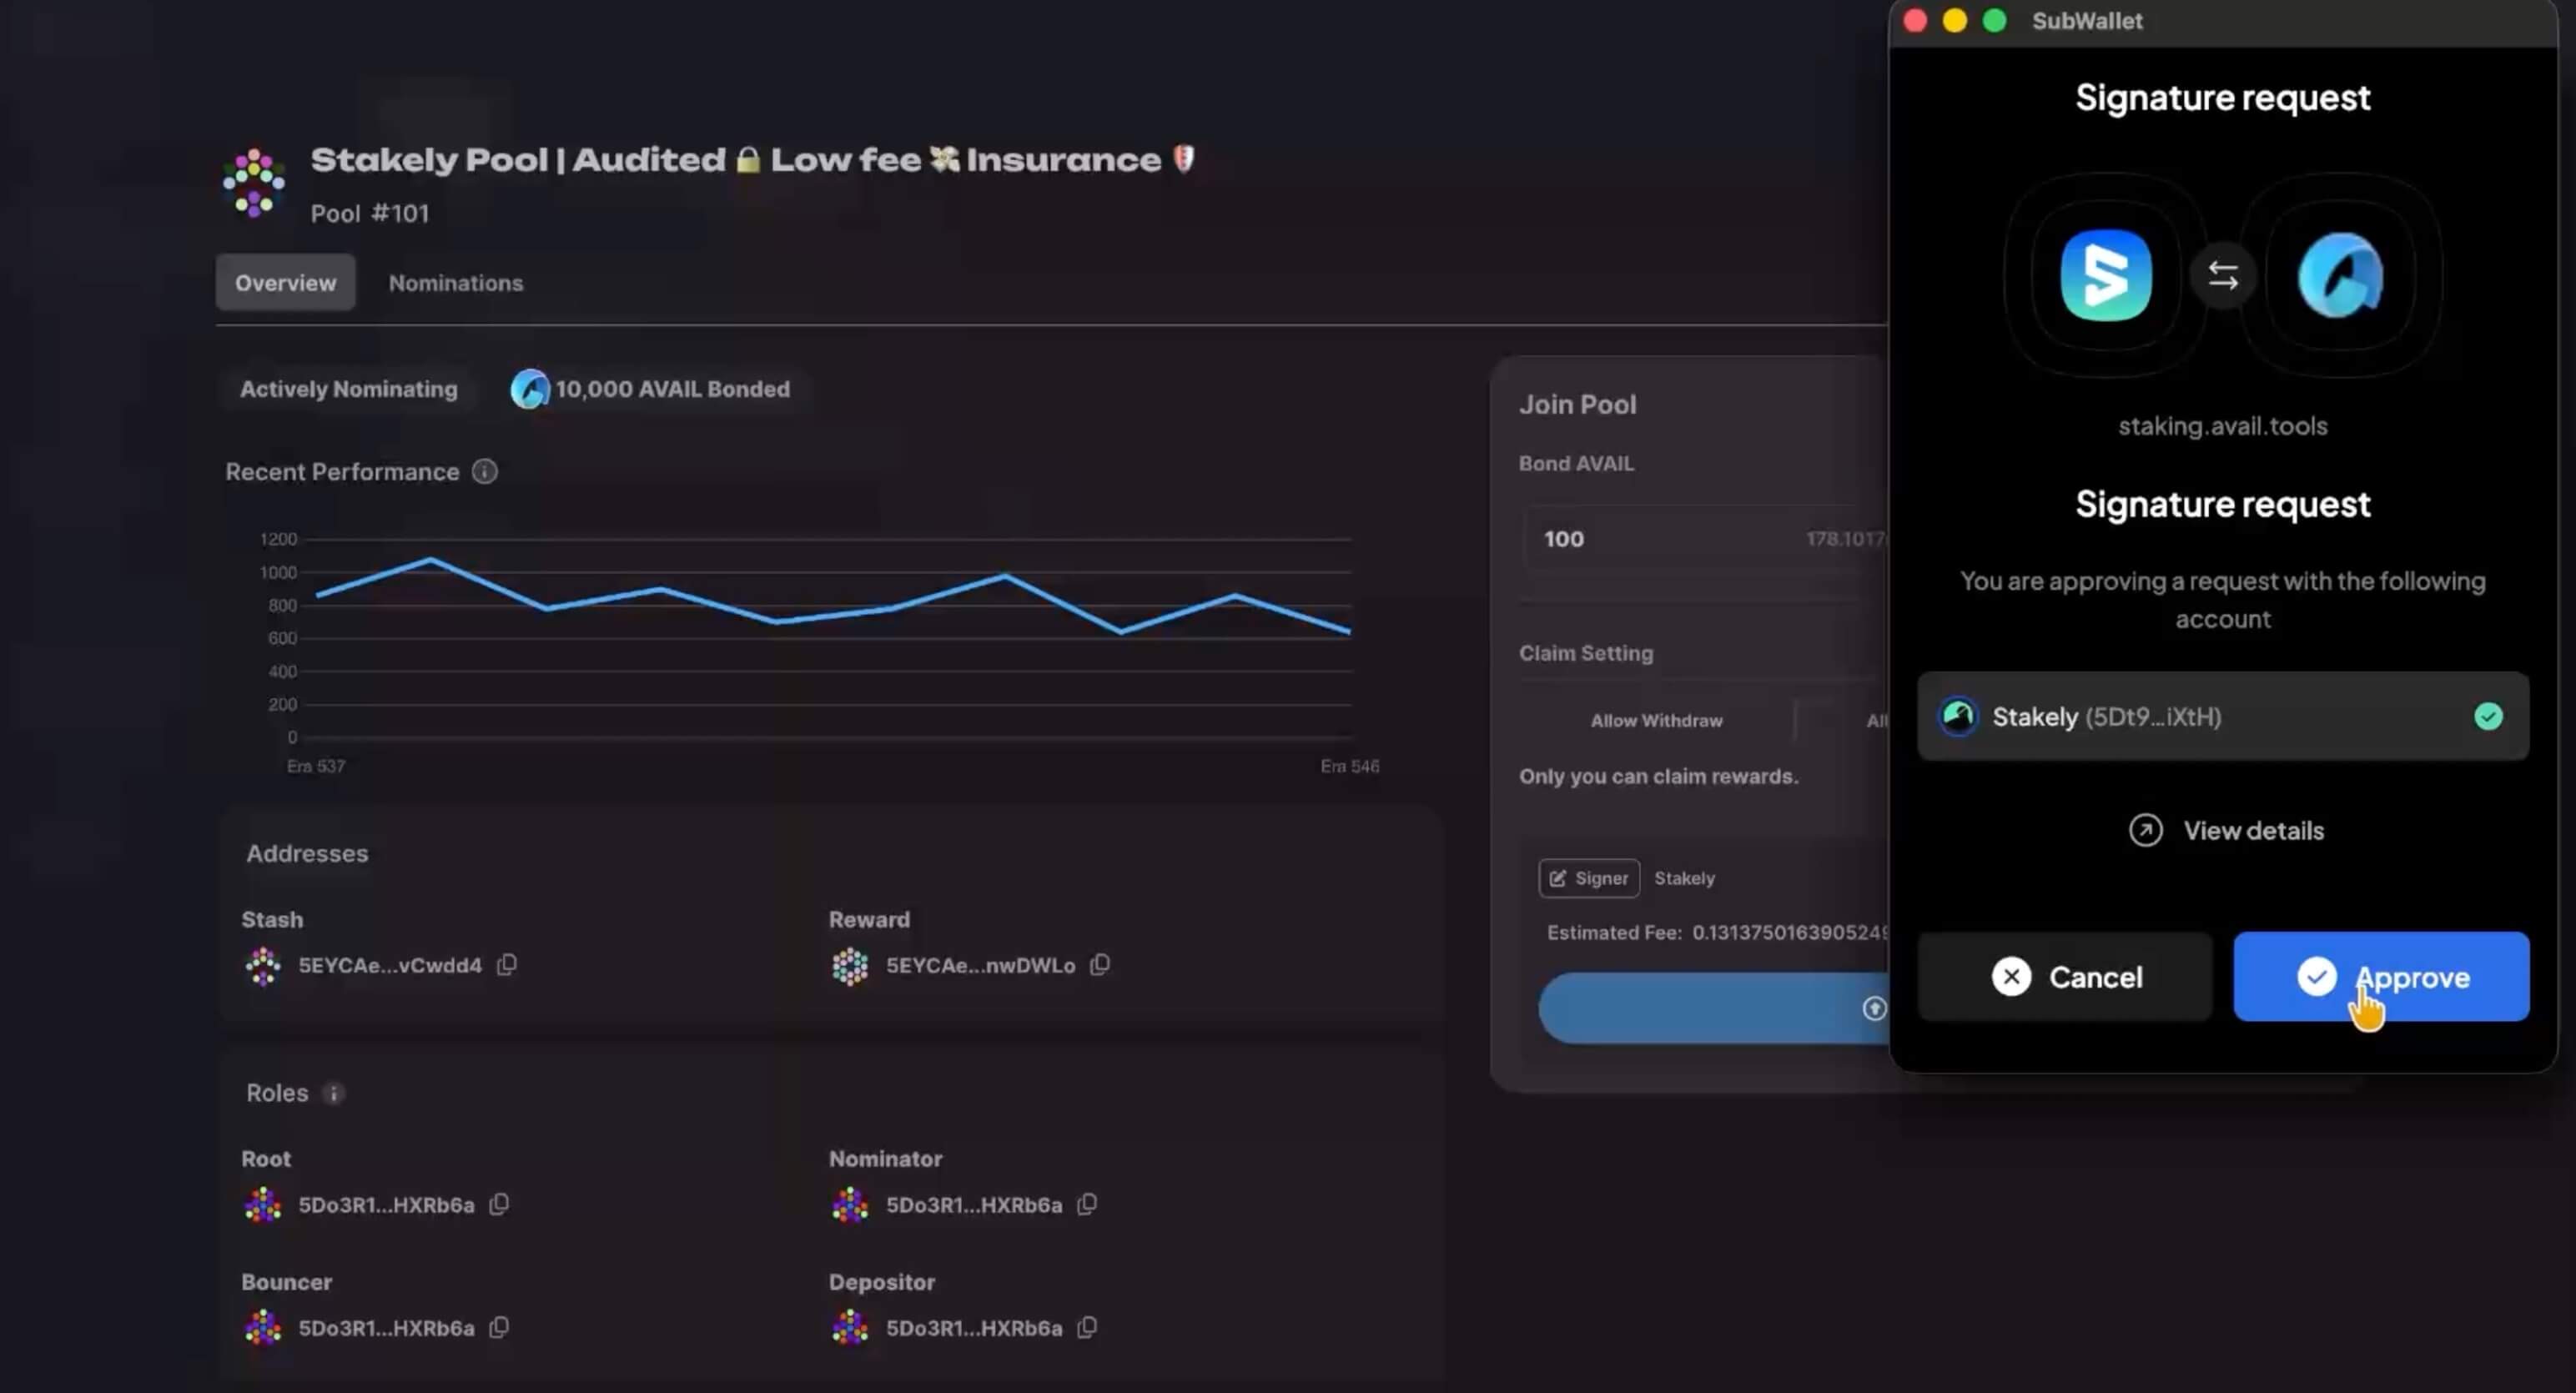
Task: Switch to the Overview tab
Action: click(285, 282)
